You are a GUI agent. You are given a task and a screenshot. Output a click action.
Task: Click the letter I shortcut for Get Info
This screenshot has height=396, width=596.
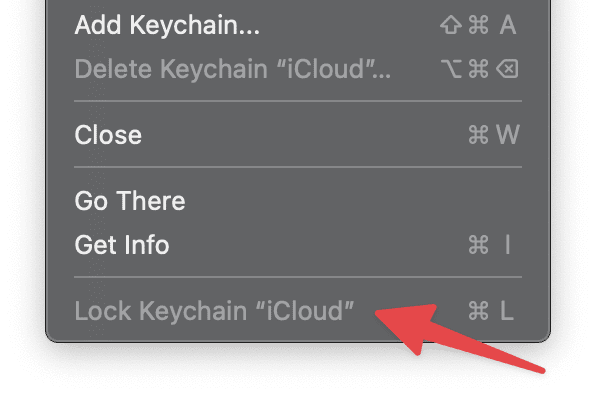pyautogui.click(x=507, y=245)
